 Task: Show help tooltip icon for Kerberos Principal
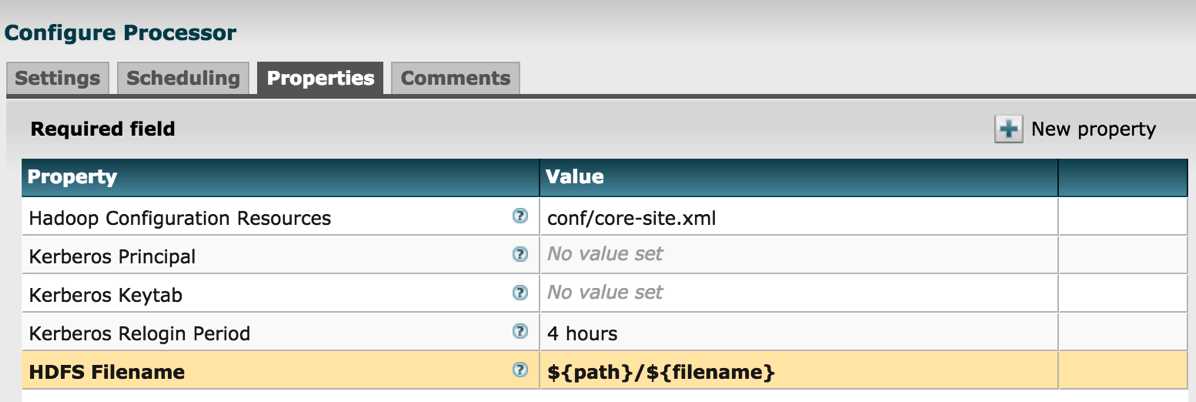coord(520,255)
